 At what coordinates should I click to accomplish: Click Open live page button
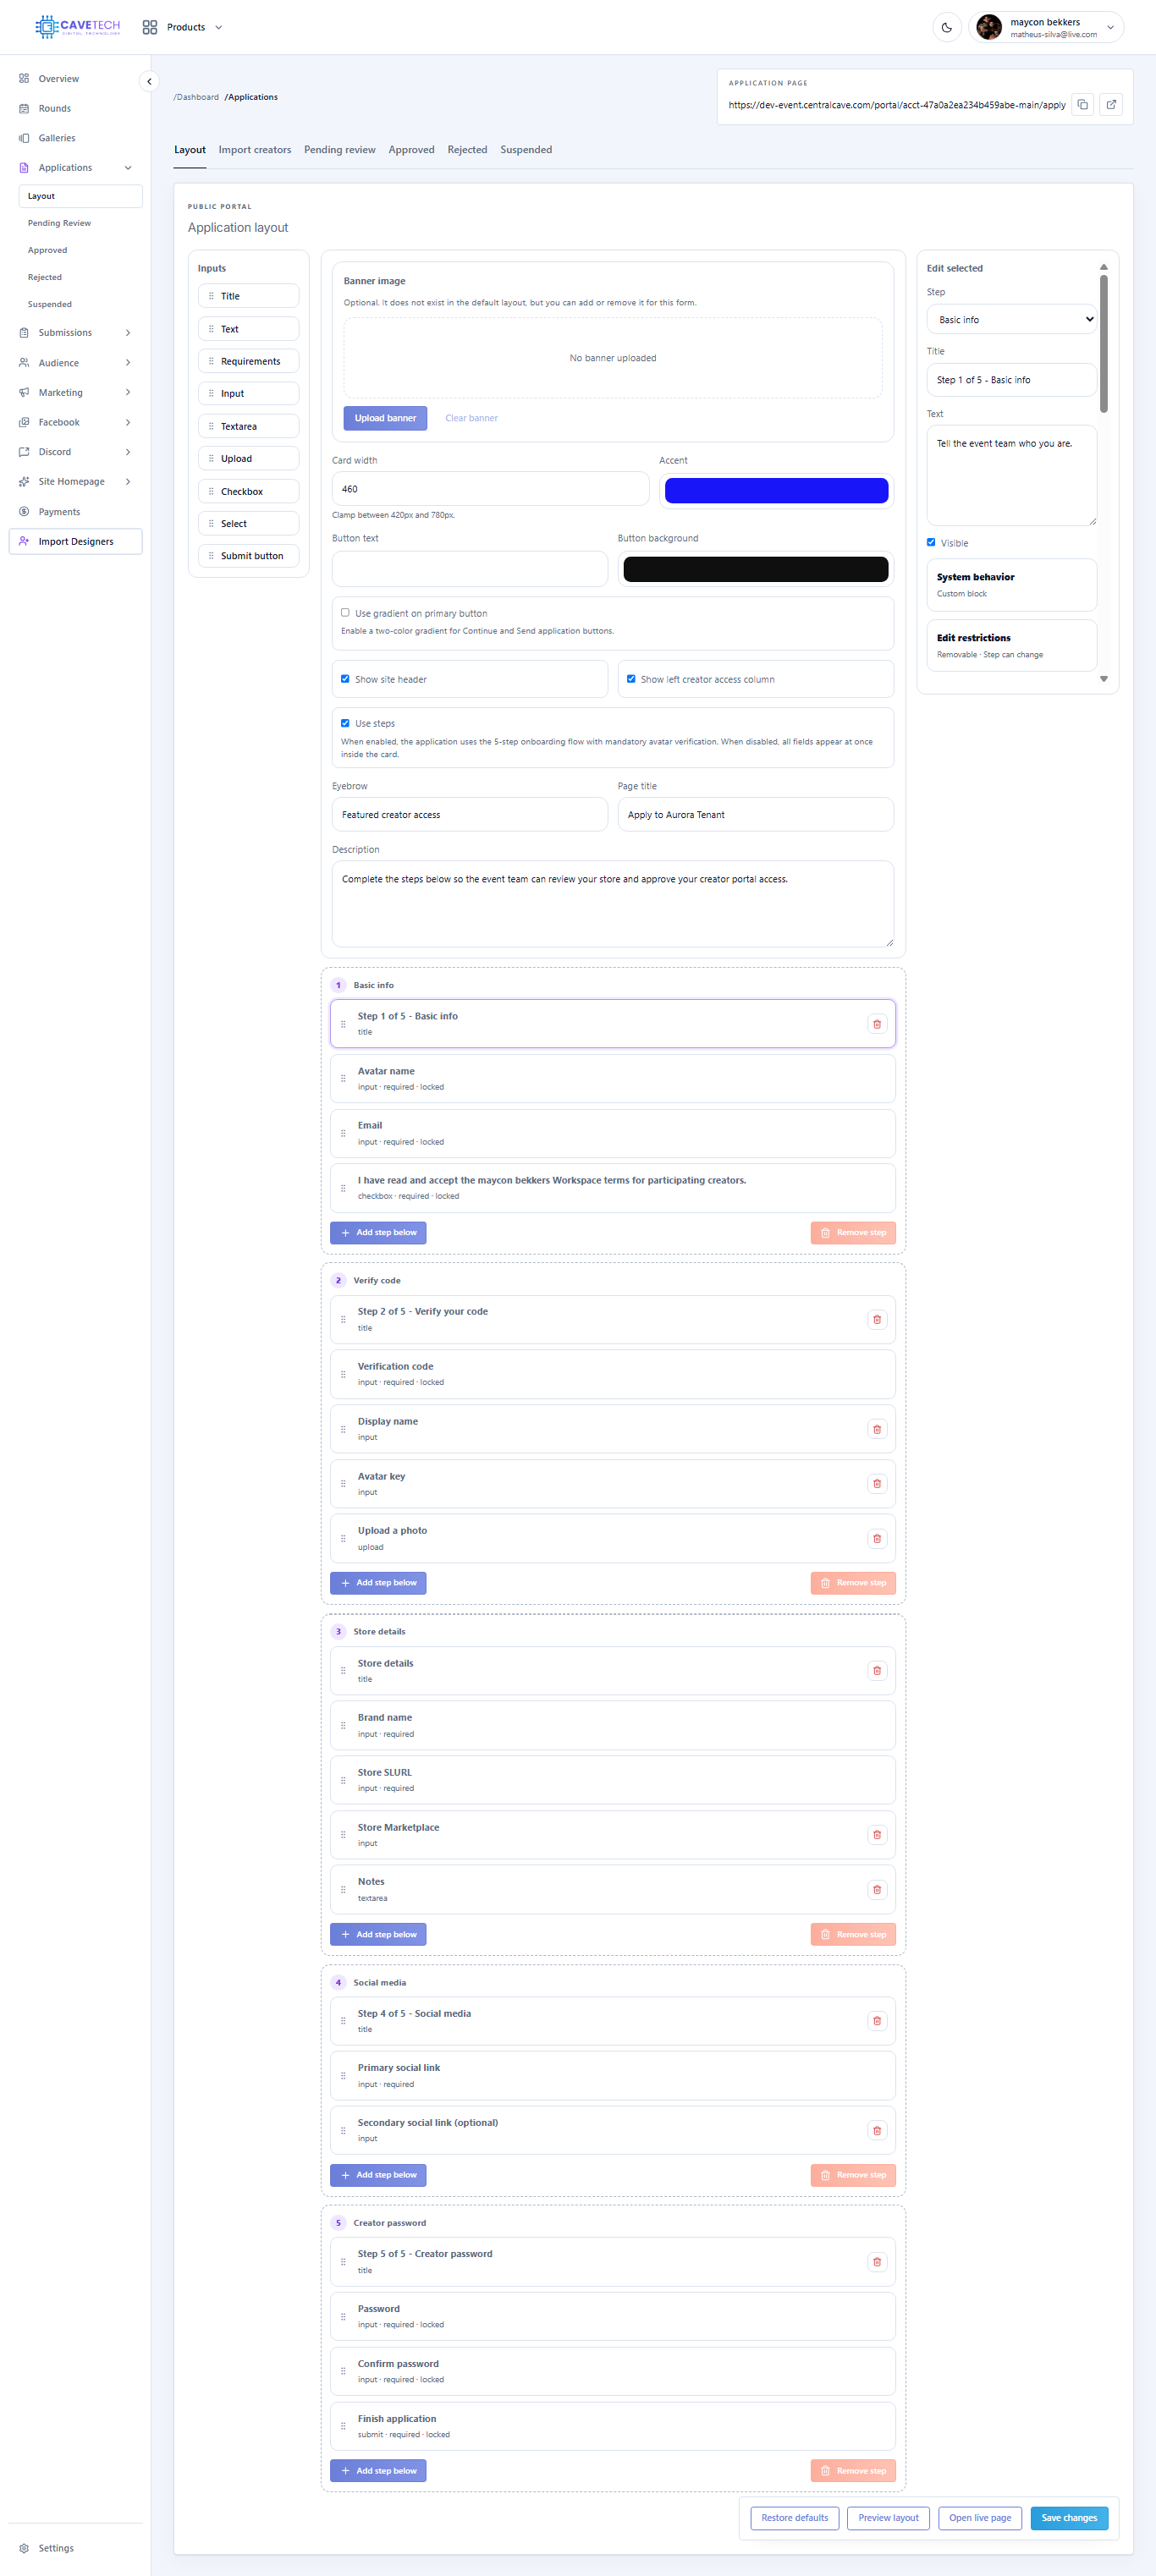pos(980,2518)
